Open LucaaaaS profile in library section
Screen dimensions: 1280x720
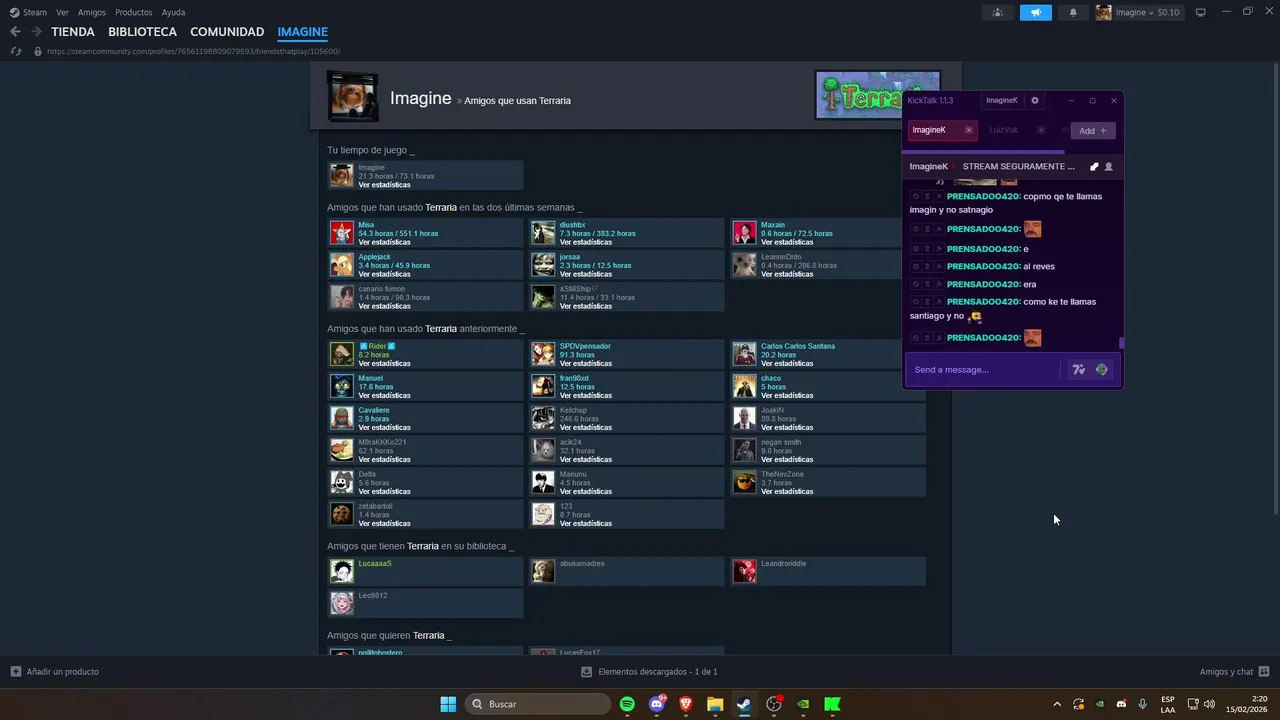[x=375, y=563]
